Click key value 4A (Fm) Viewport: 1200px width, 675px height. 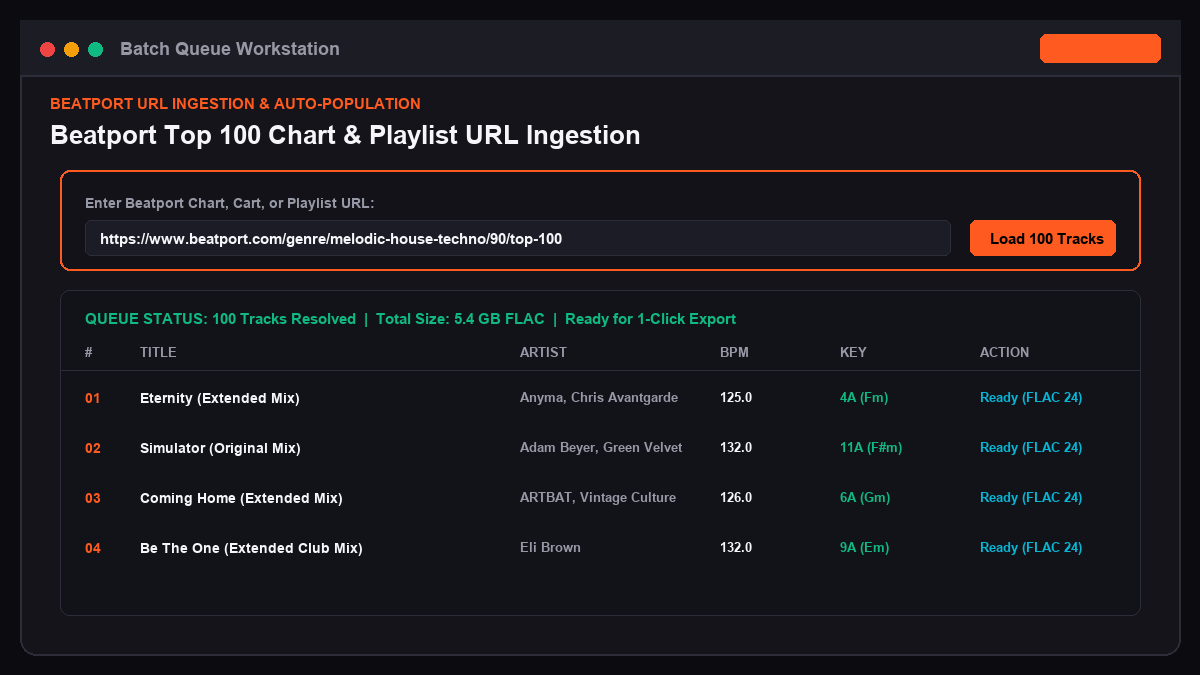[x=864, y=397]
